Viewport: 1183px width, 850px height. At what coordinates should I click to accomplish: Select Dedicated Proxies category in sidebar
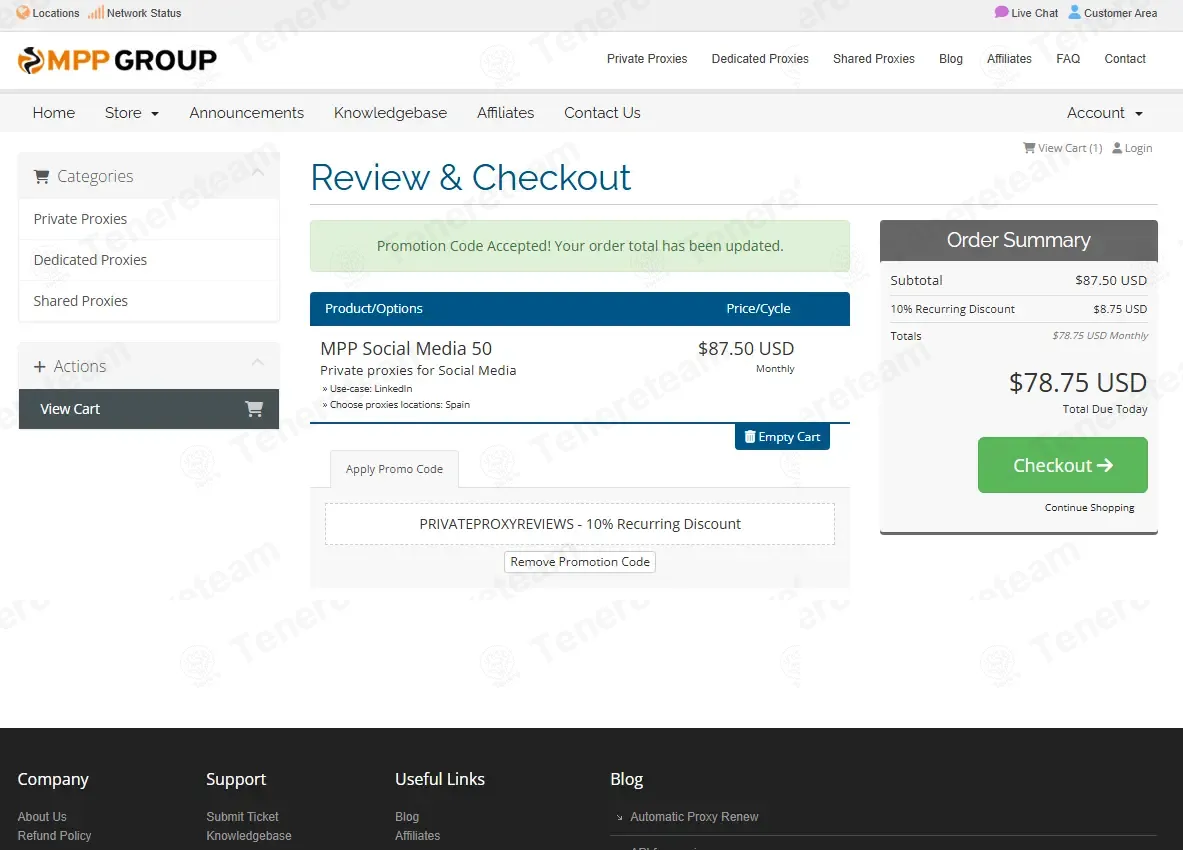tap(149, 260)
